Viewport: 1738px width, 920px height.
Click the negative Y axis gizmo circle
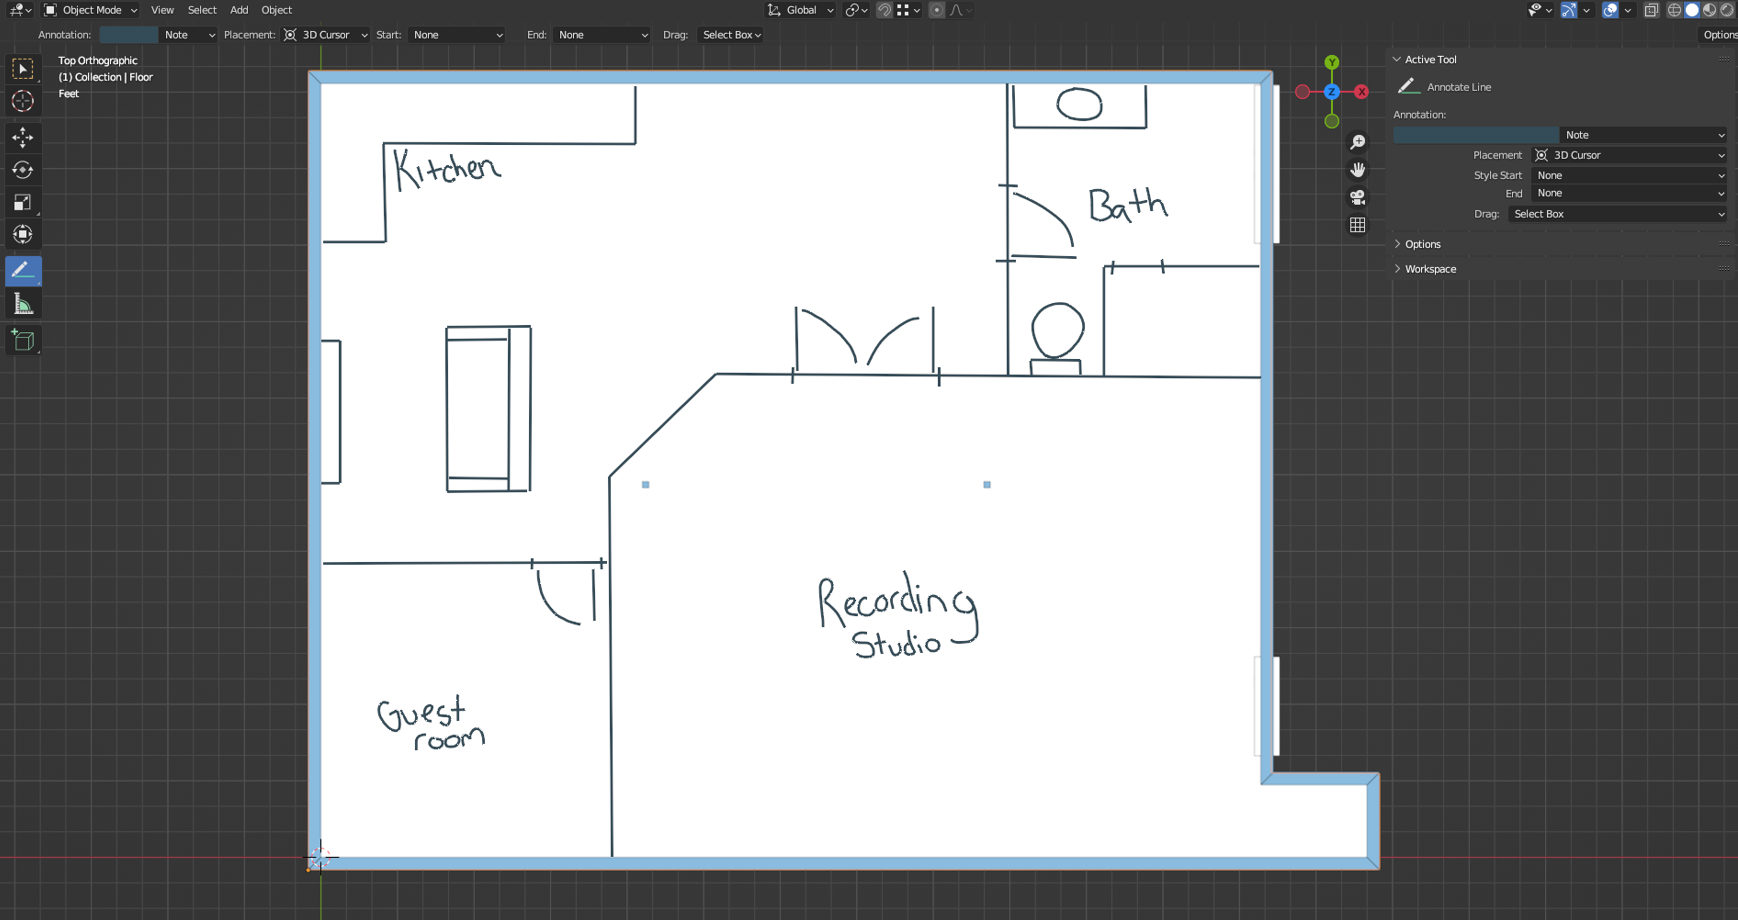(x=1332, y=121)
